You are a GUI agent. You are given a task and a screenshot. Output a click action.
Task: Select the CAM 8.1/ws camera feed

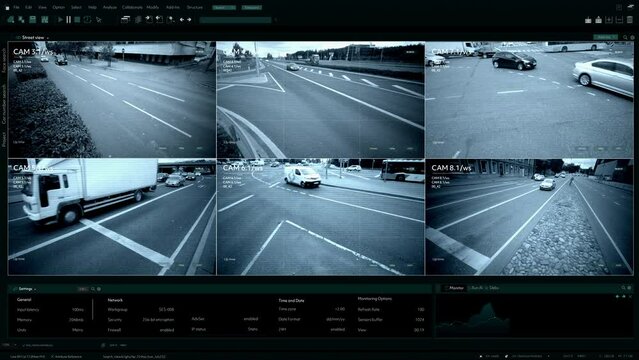click(529, 216)
